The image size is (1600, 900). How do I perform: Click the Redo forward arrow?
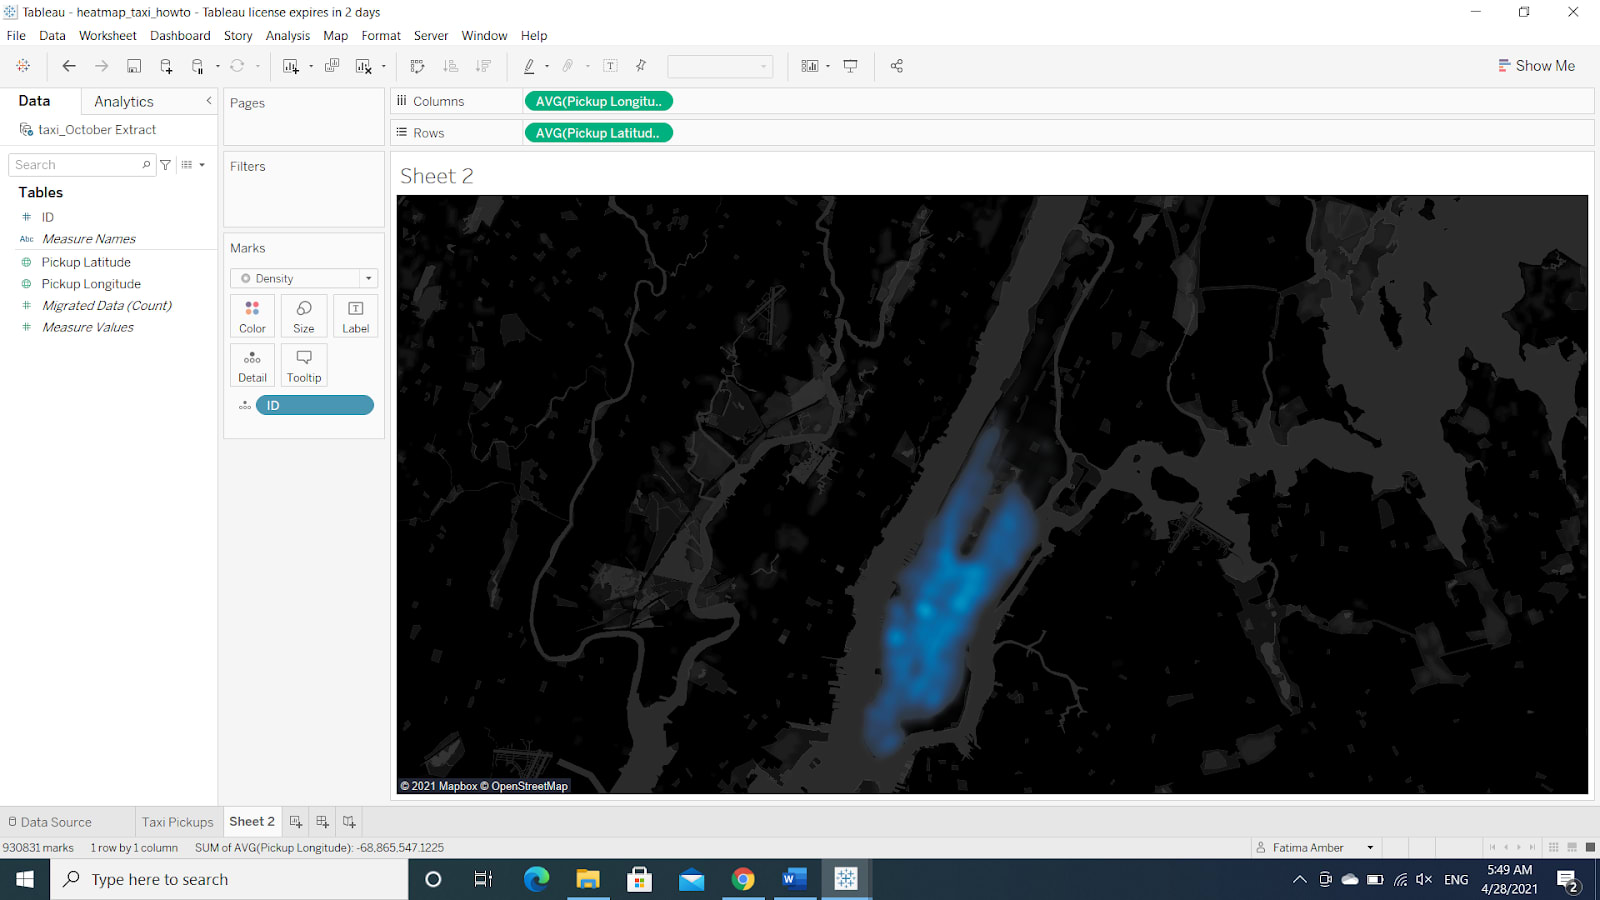[101, 66]
